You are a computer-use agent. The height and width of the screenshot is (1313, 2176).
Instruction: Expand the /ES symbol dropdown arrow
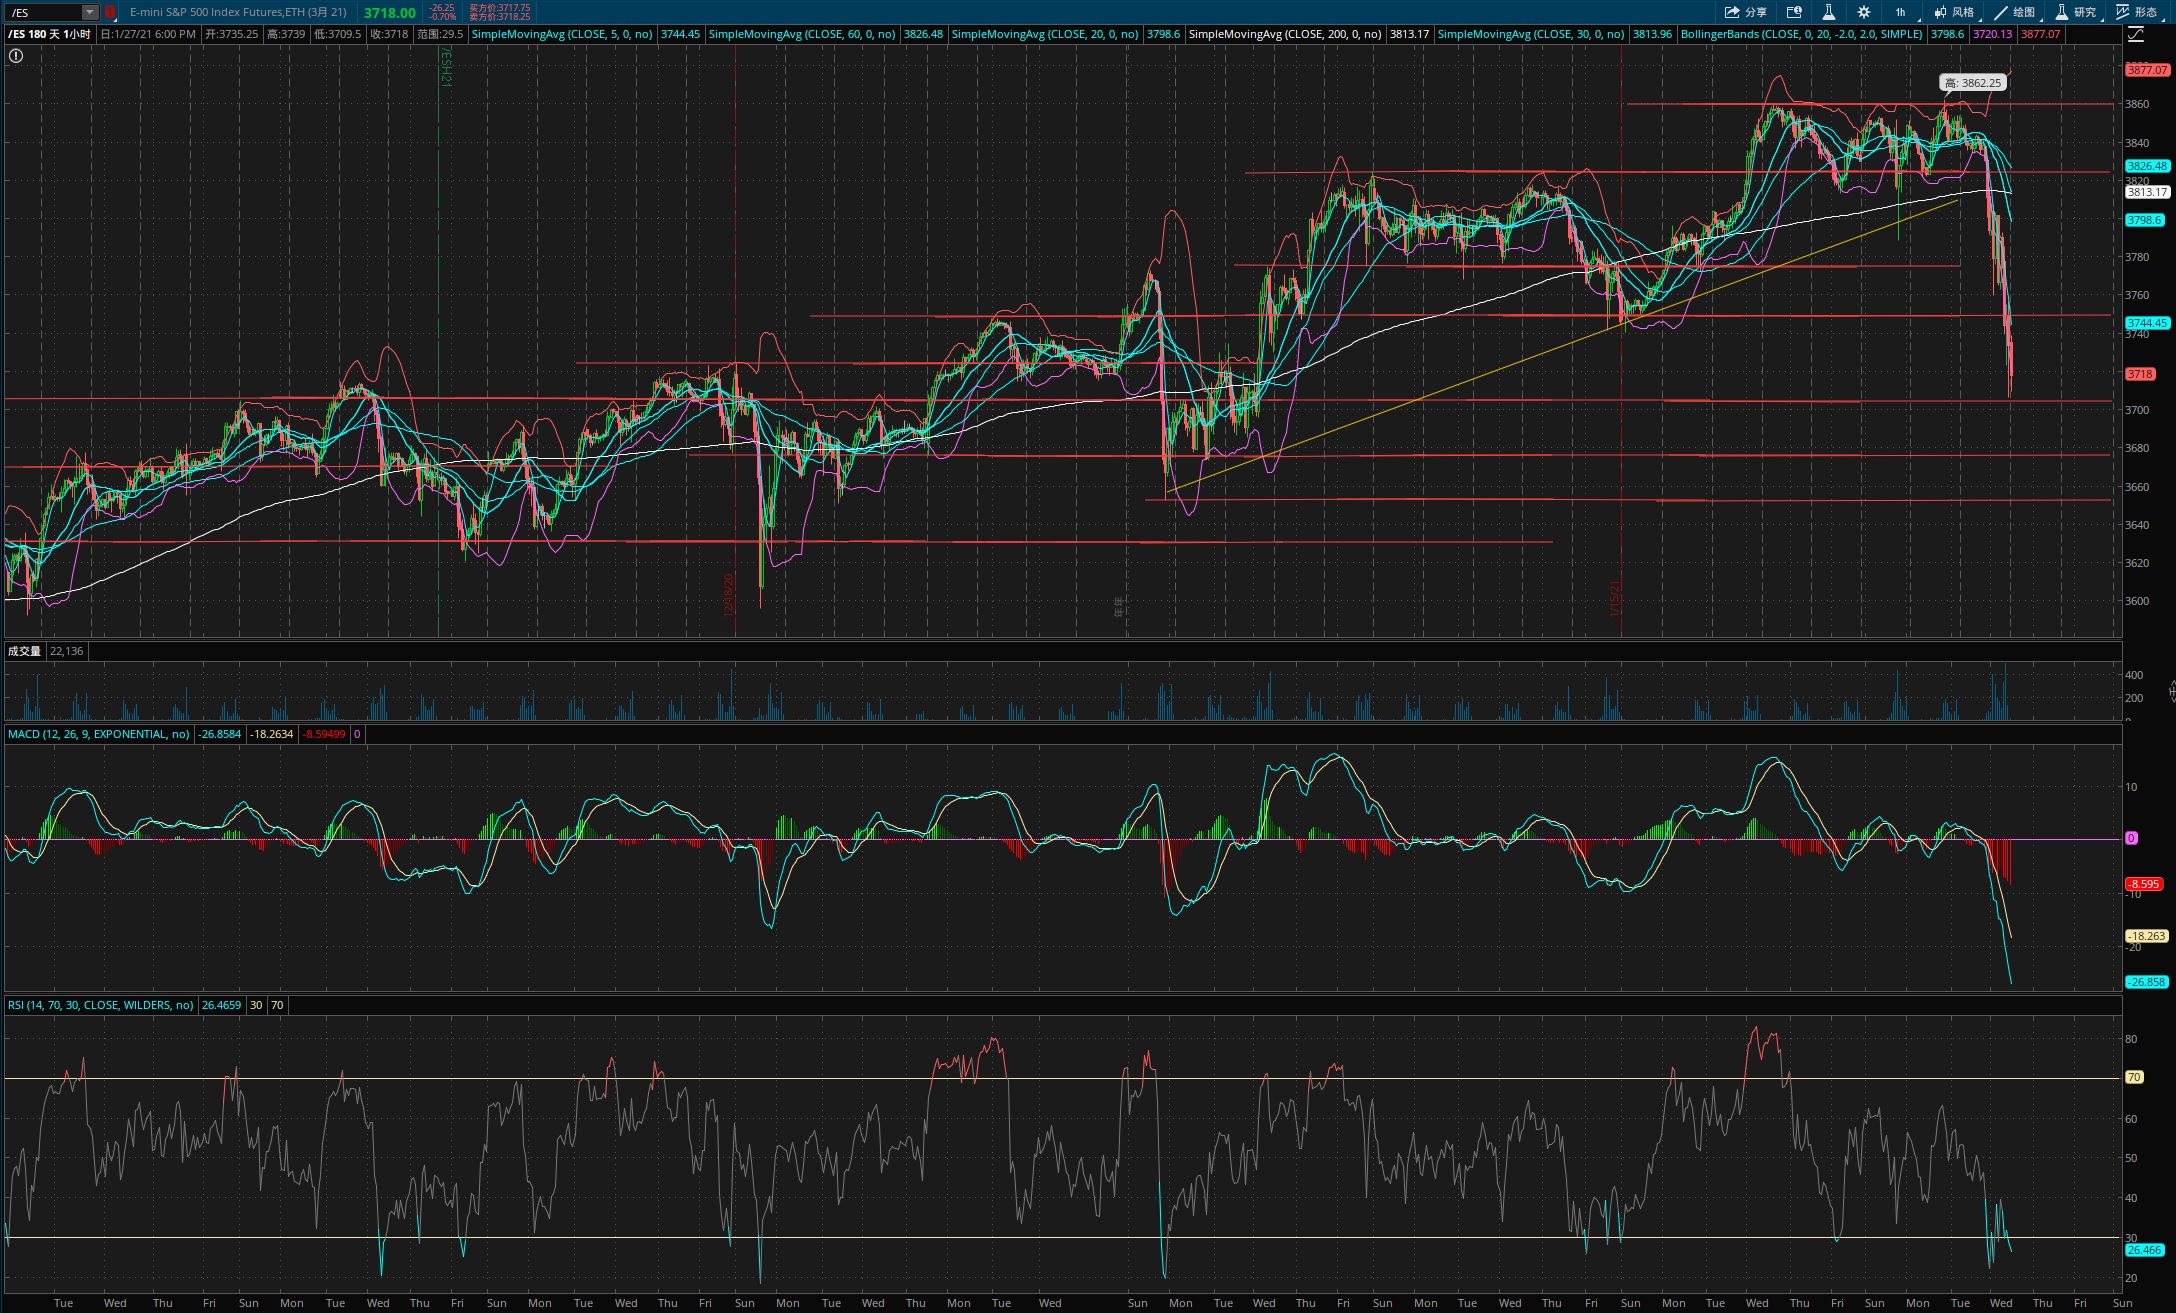coord(90,12)
